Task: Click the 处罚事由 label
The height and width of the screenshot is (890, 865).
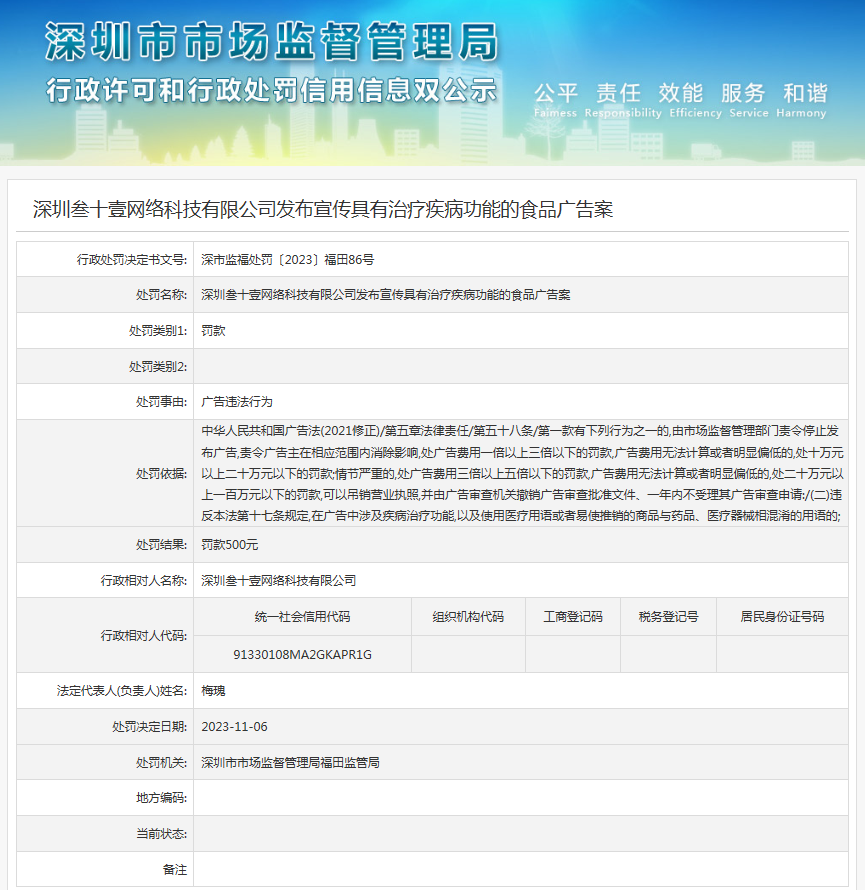Action: [161, 402]
